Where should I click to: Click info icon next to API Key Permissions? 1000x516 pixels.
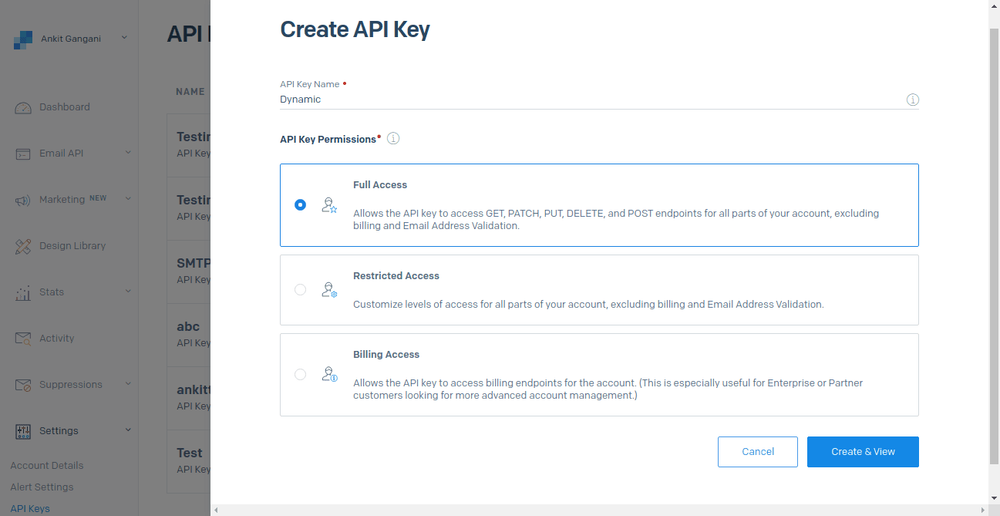click(x=393, y=138)
